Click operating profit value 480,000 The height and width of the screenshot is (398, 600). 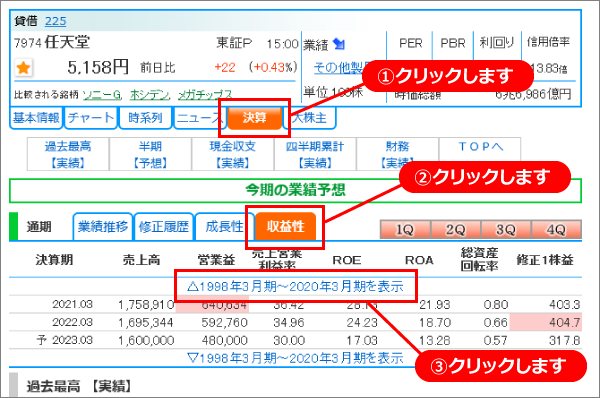click(x=225, y=341)
